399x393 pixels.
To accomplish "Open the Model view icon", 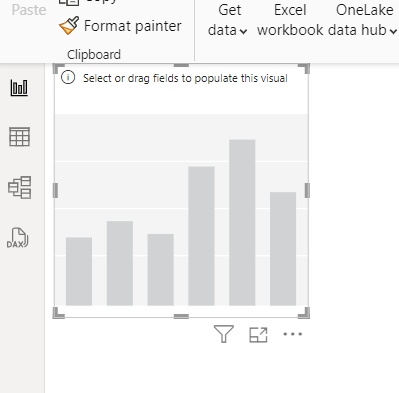I will pyautogui.click(x=20, y=187).
